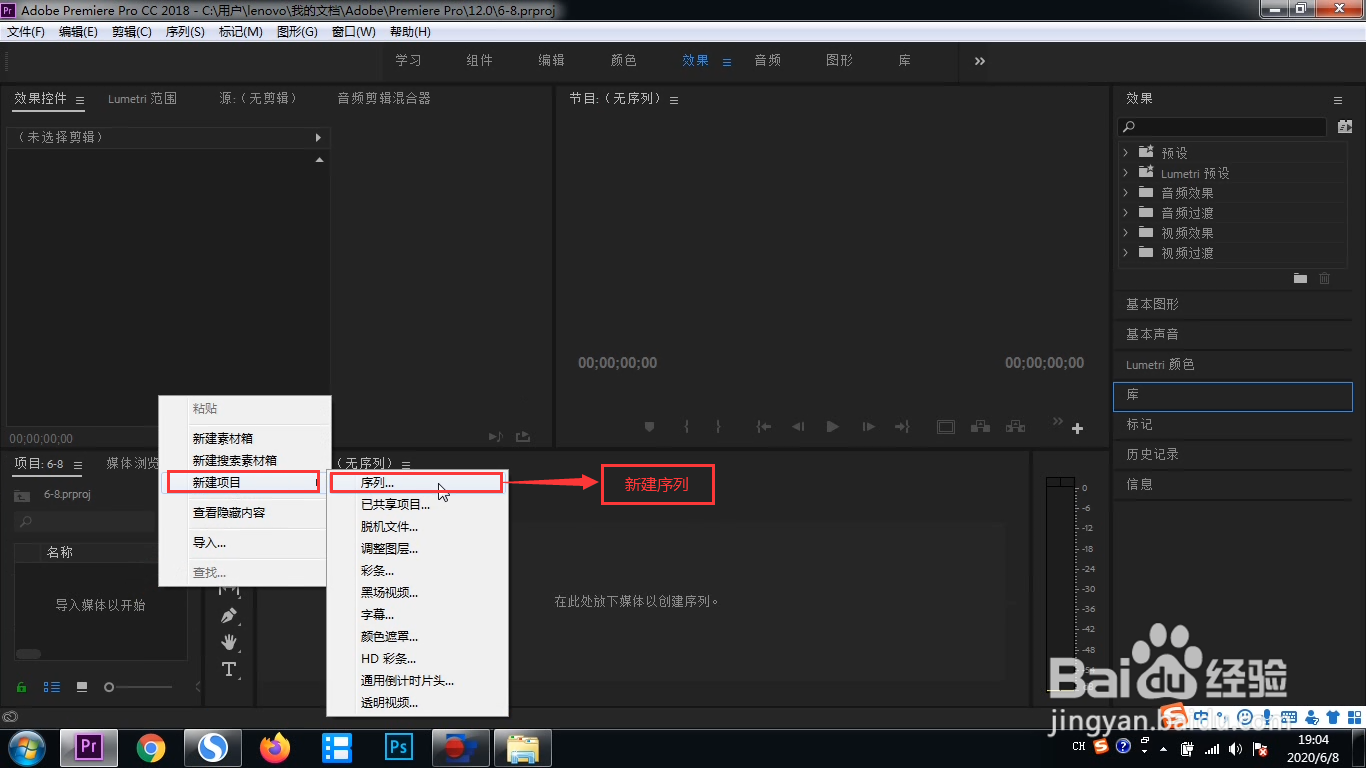Viewport: 1366px width, 768px height.
Task: Select the Pen tool in the timeline toolbar
Action: (230, 614)
